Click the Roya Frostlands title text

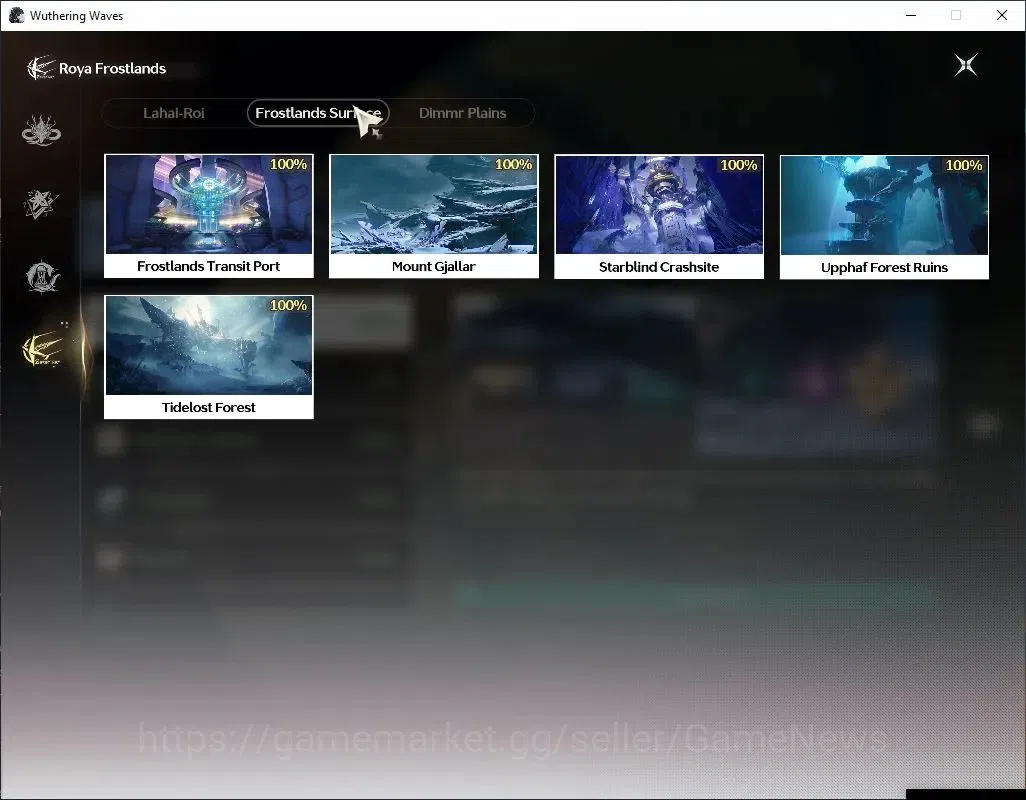tap(113, 69)
